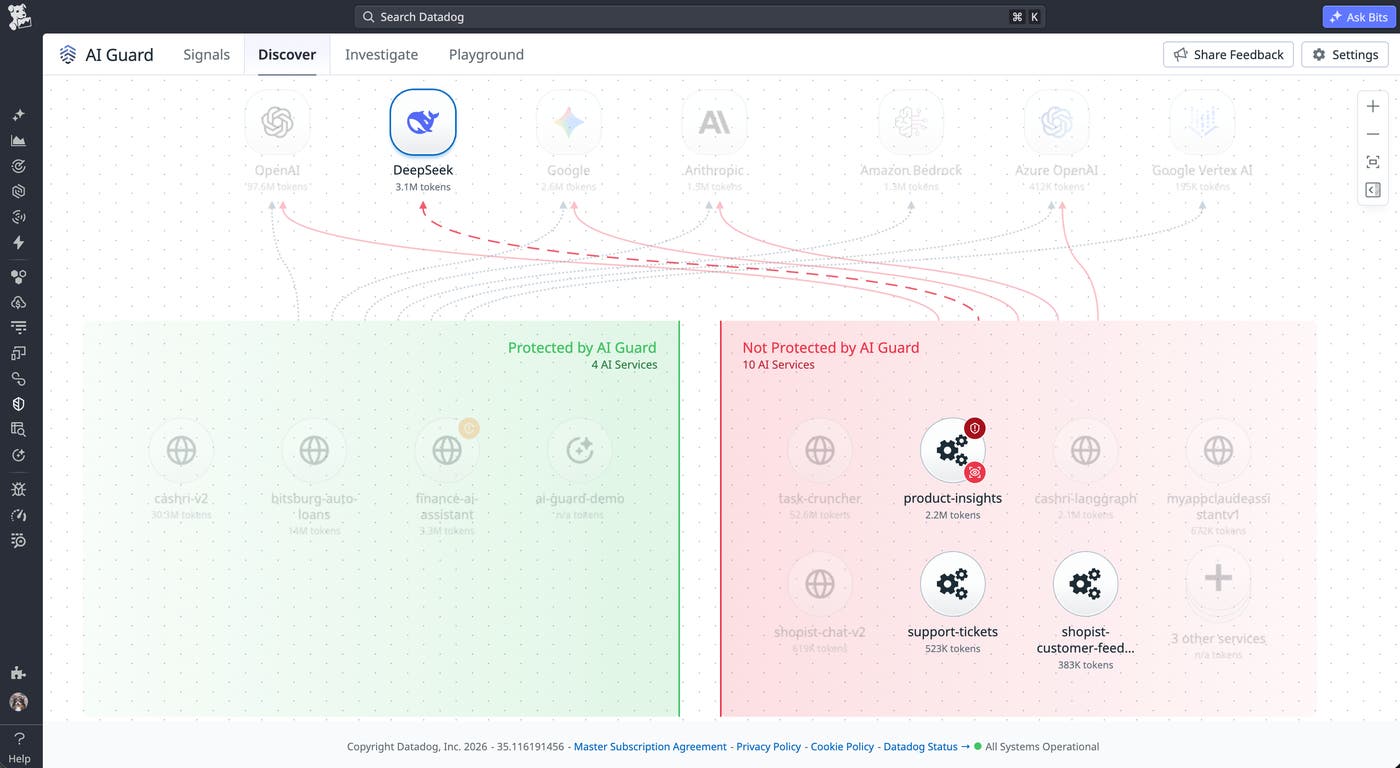Click the red eye badge on product-insights
This screenshot has width=1400, height=768.
(975, 472)
